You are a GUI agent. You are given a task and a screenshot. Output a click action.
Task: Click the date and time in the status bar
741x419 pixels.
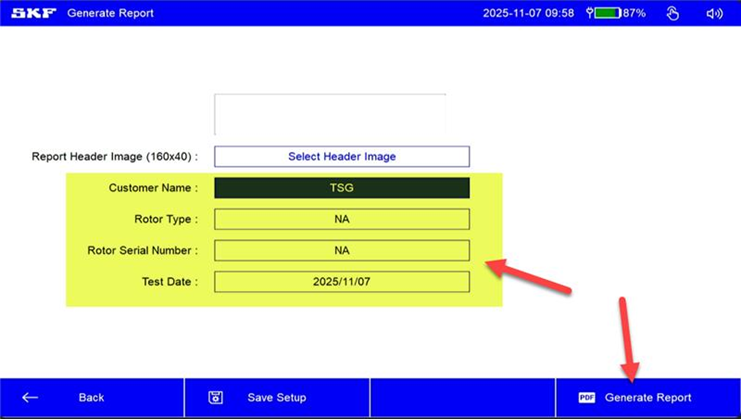click(x=528, y=13)
